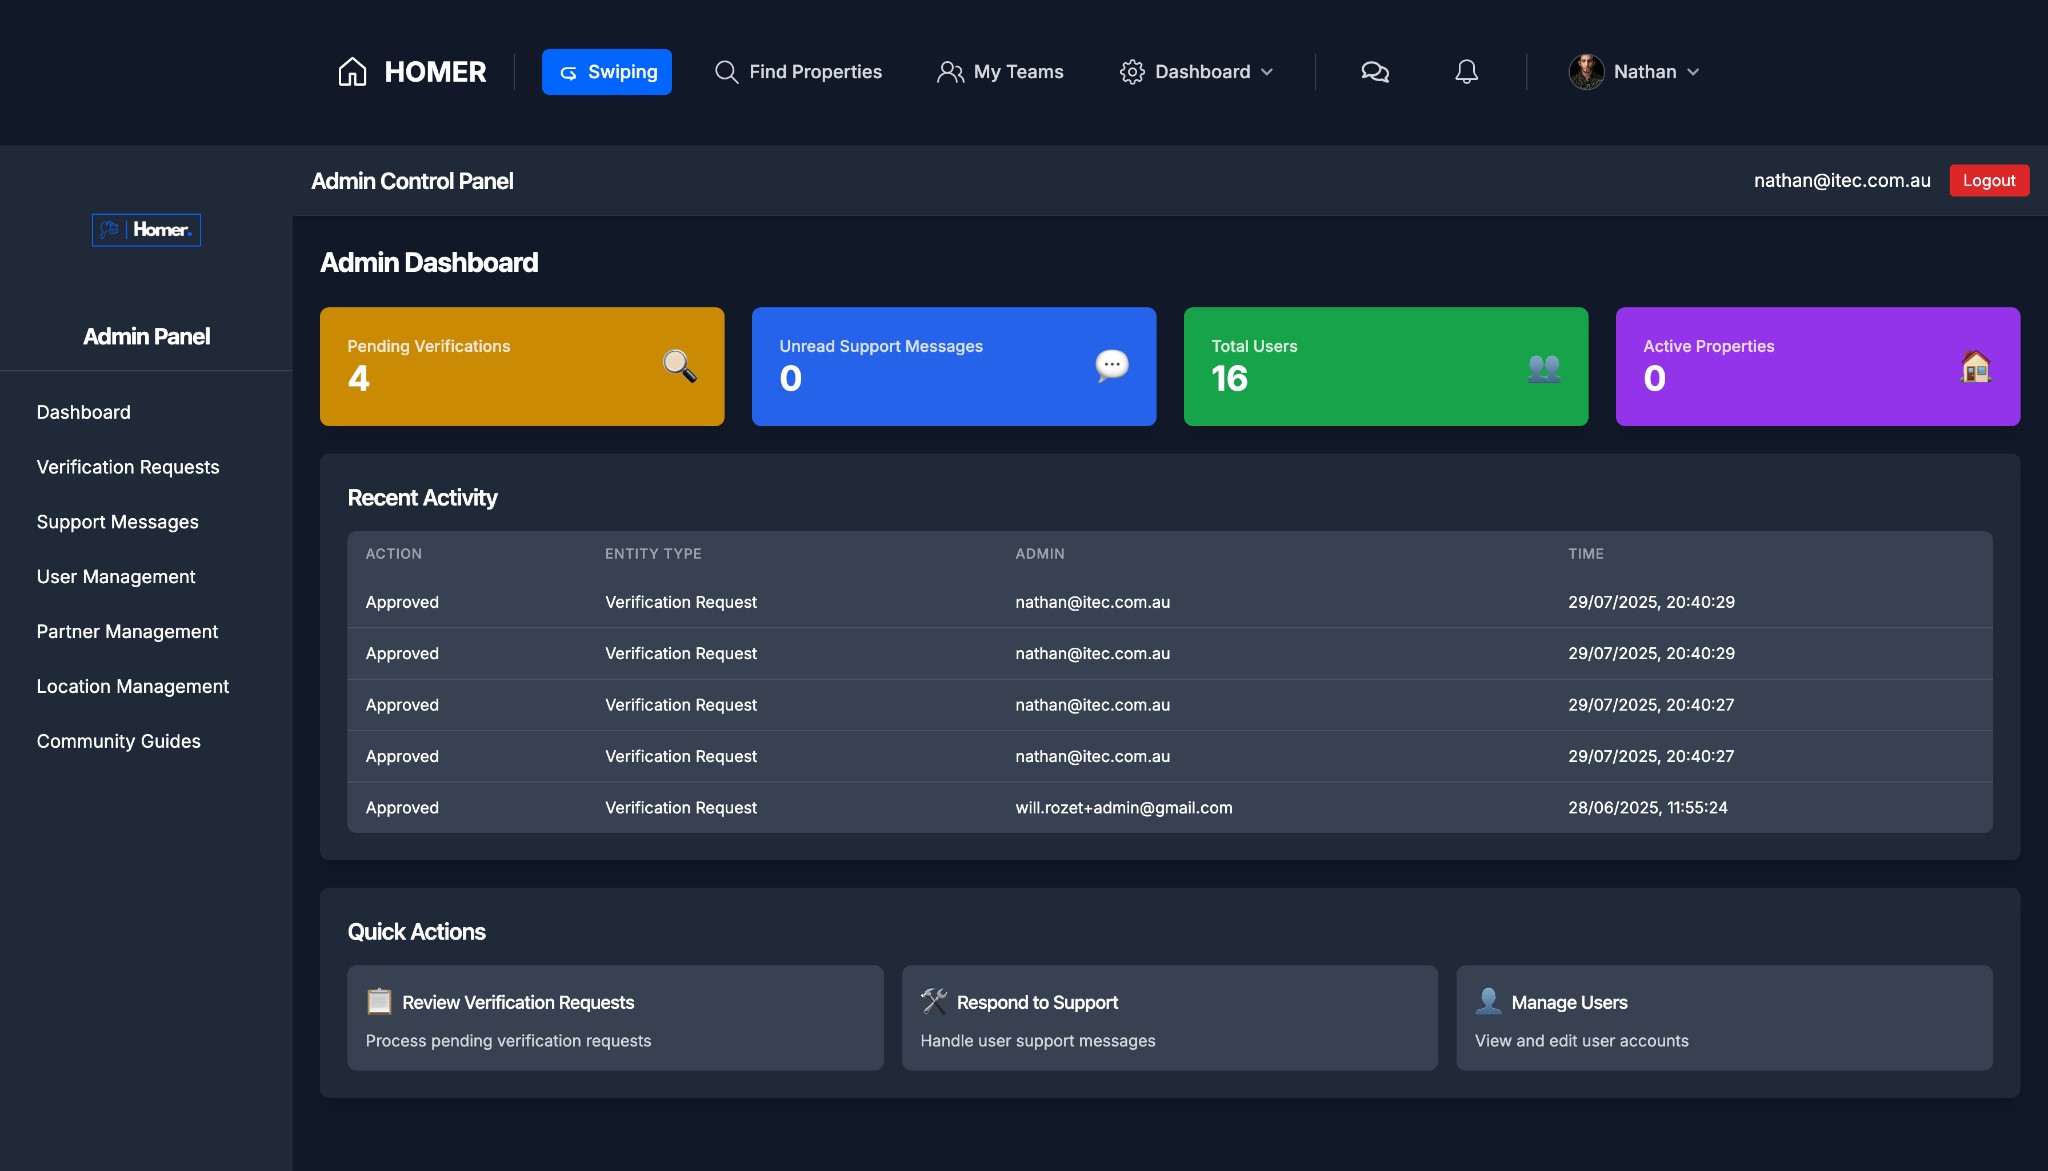This screenshot has height=1171, width=2048.
Task: Open chat messages icon in top bar
Action: [x=1374, y=71]
